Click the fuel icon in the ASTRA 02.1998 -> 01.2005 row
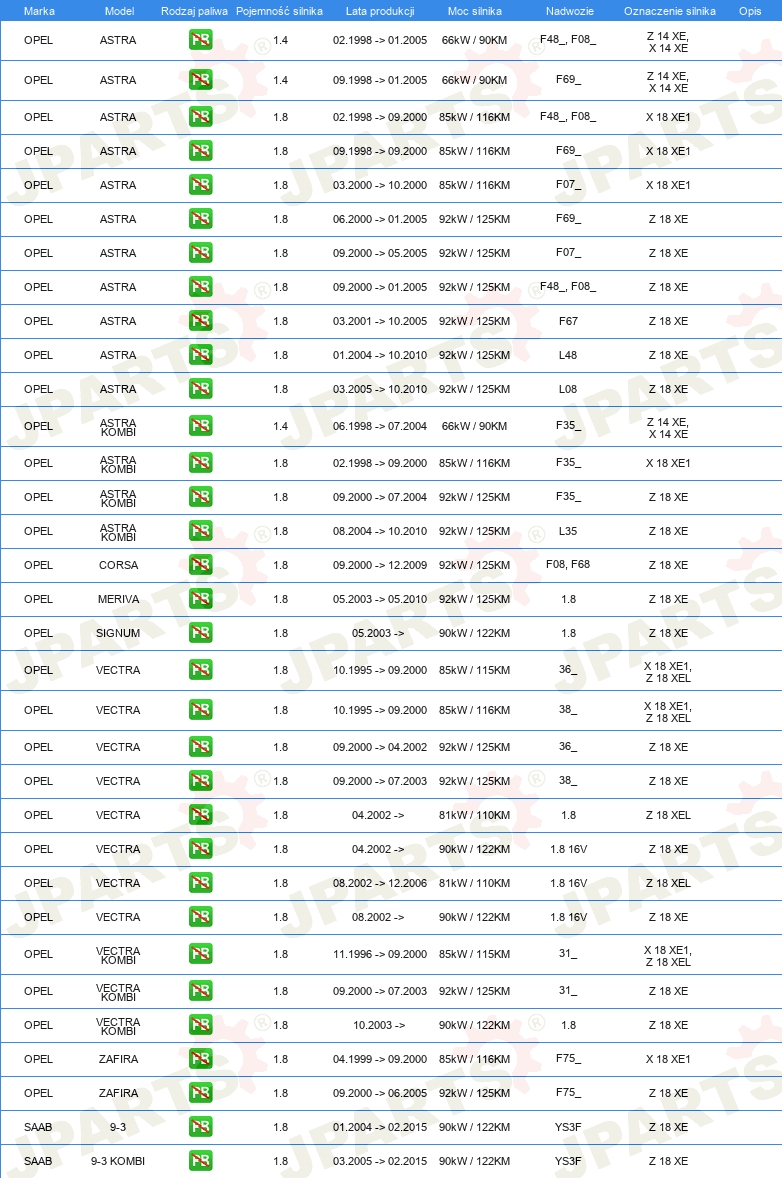 click(201, 40)
